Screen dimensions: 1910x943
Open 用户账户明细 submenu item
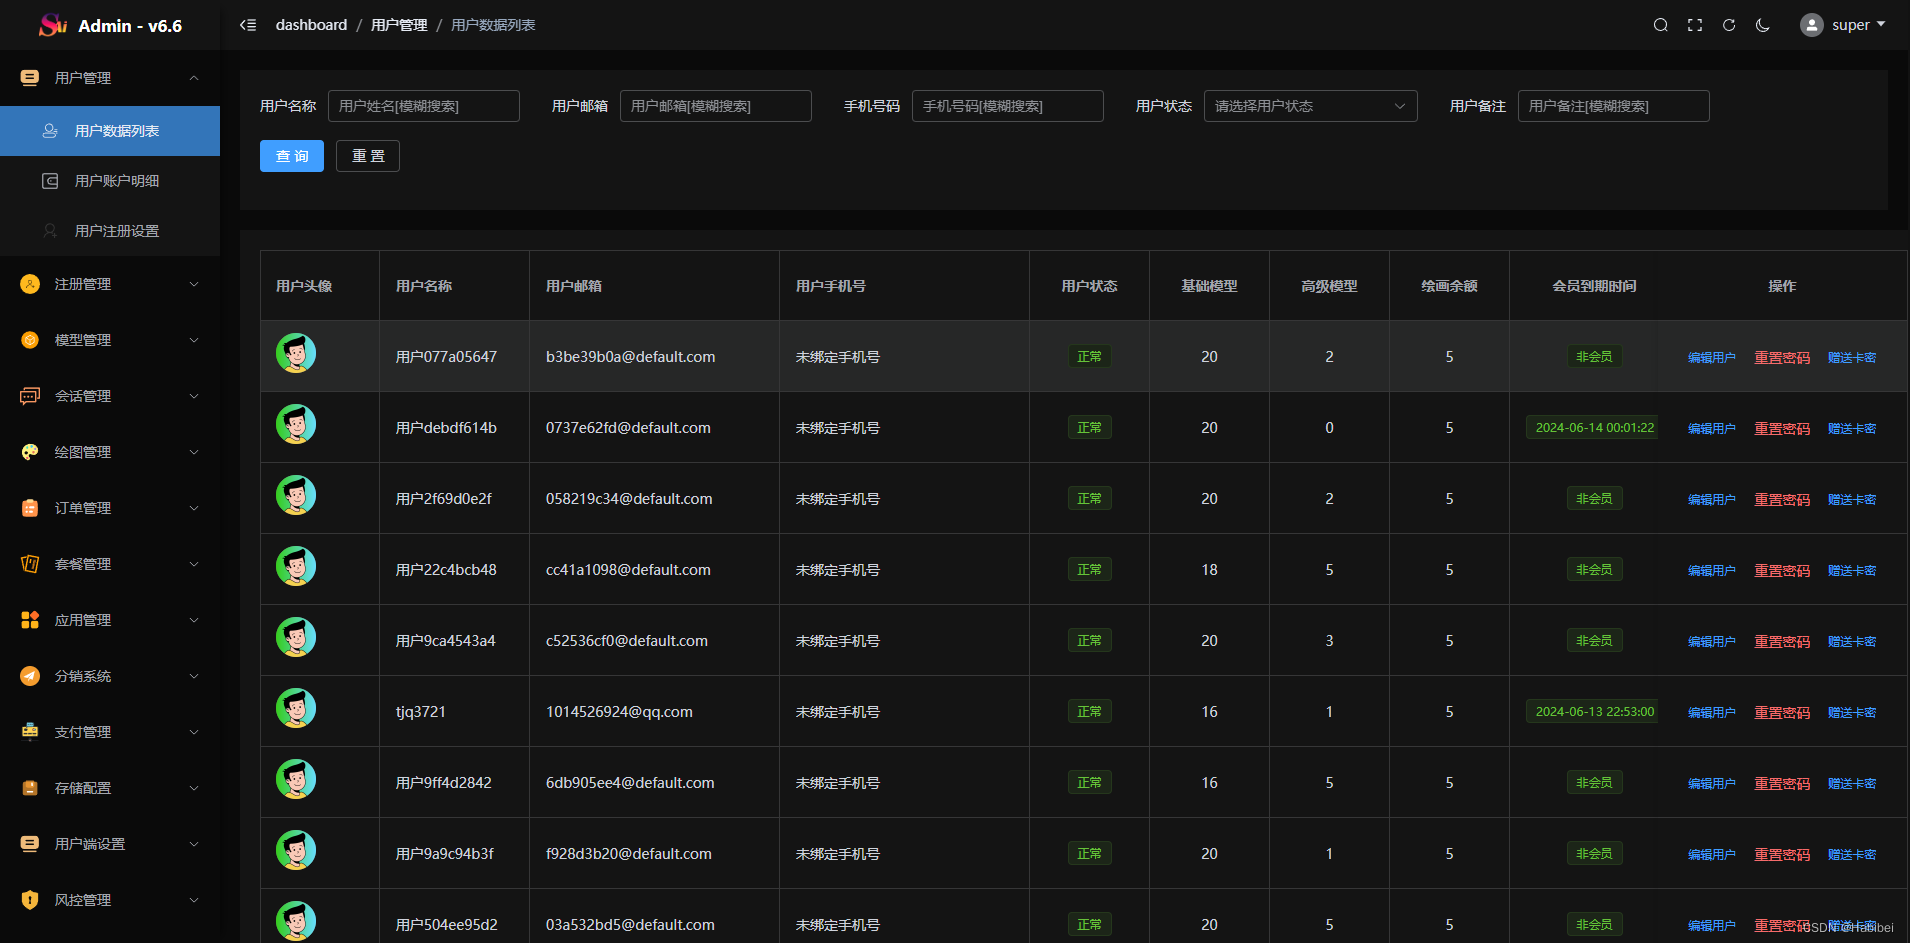[110, 181]
